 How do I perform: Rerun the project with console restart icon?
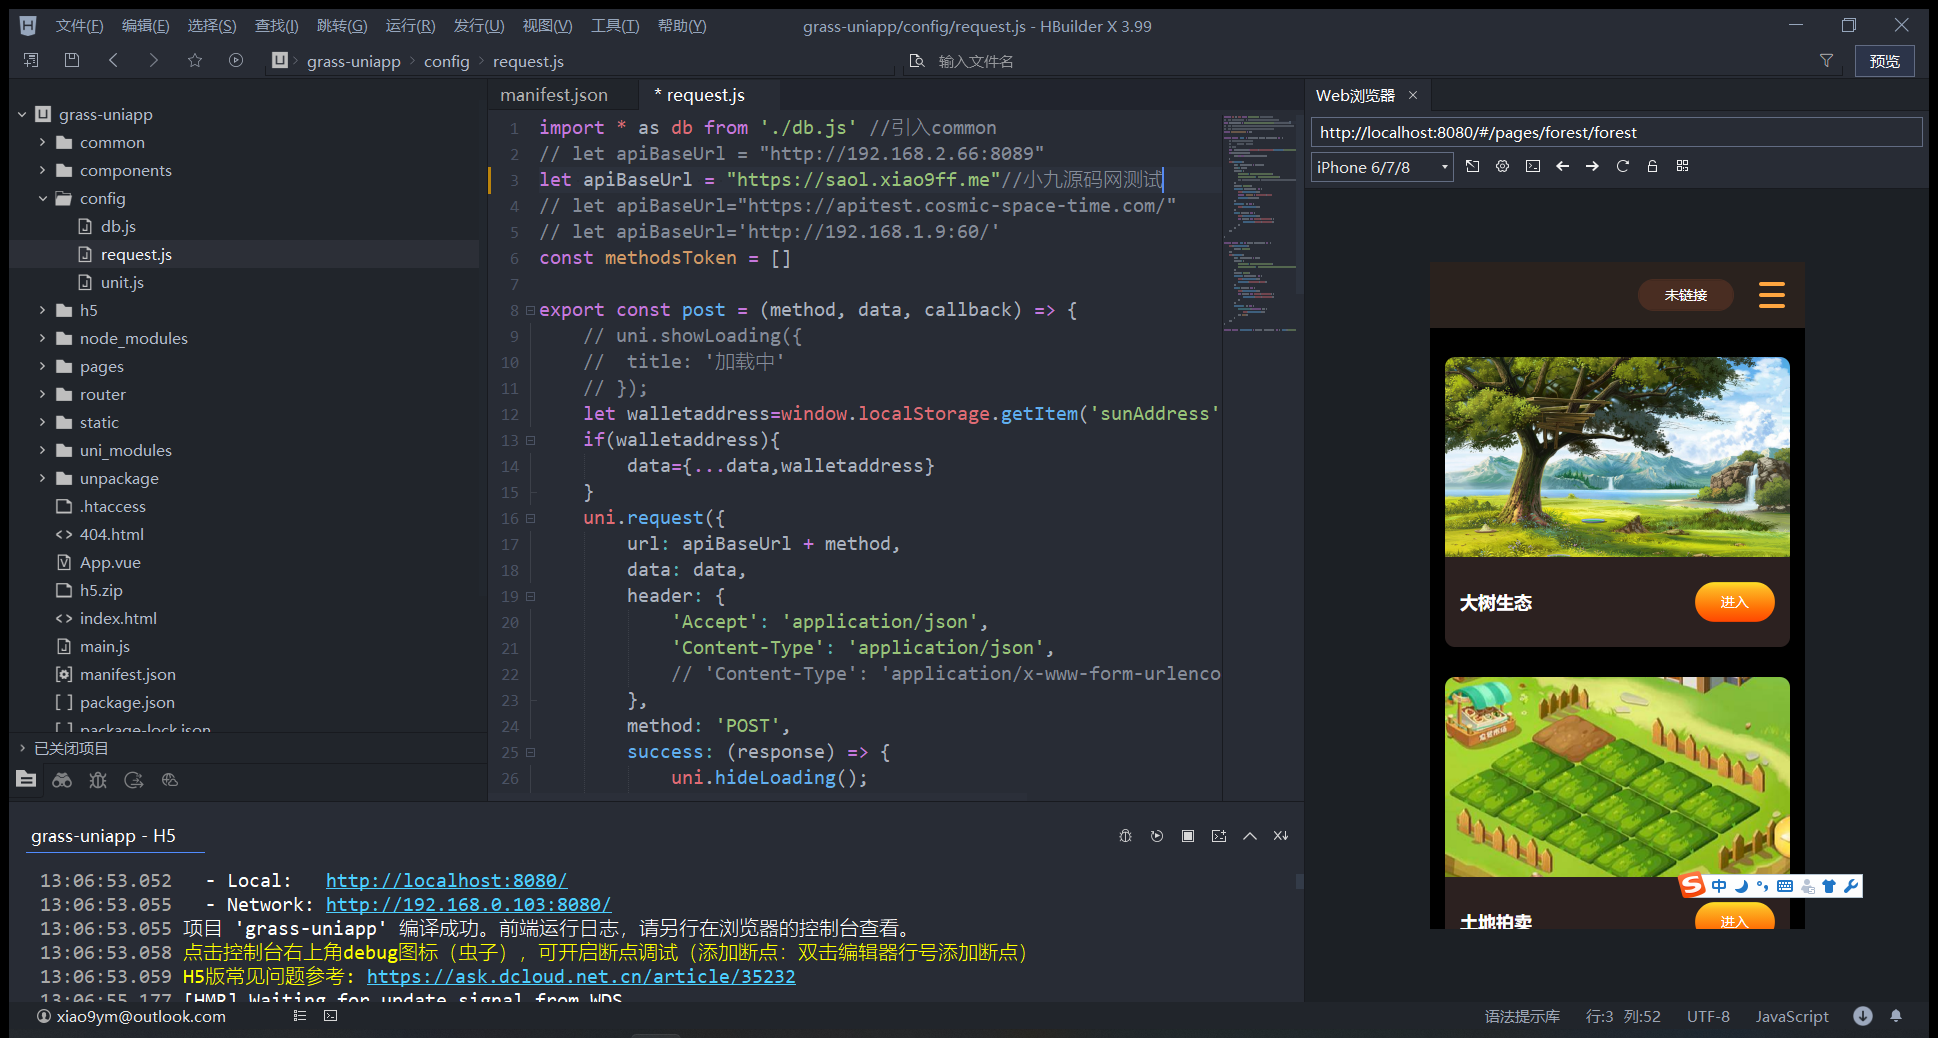pyautogui.click(x=1157, y=836)
